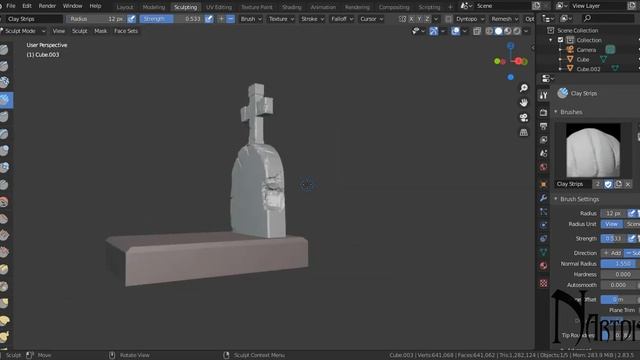Select the Crease brush tool
640x360 pixels.
[4, 184]
